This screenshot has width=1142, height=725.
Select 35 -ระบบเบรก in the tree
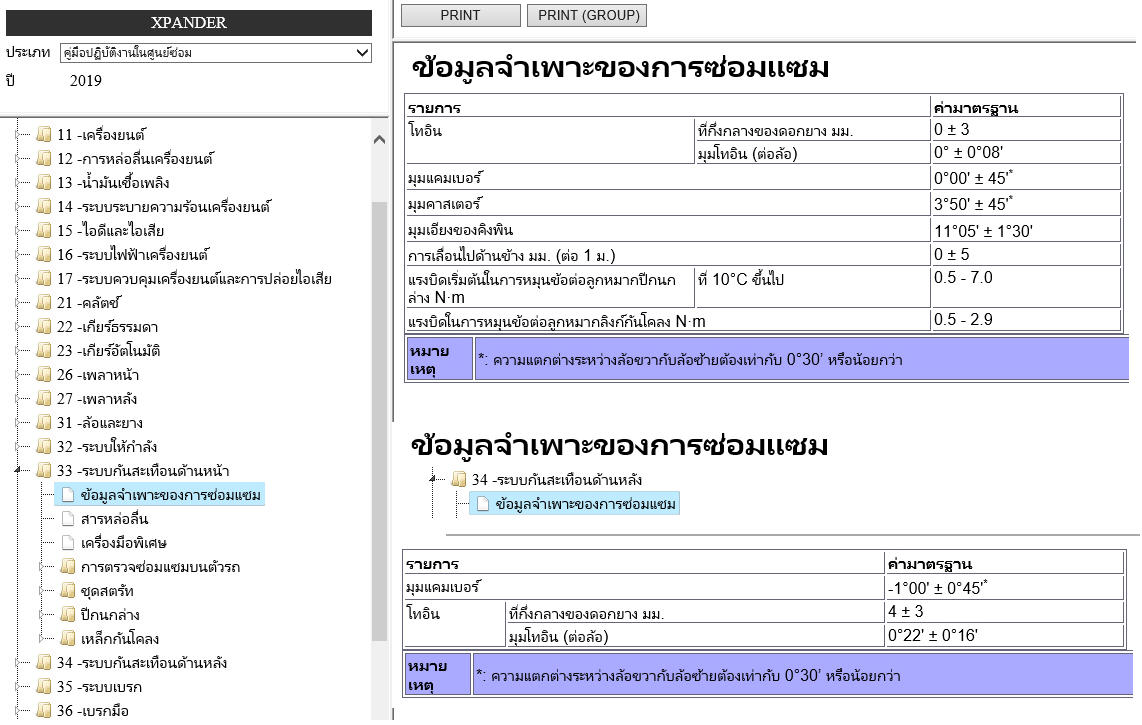pos(99,686)
